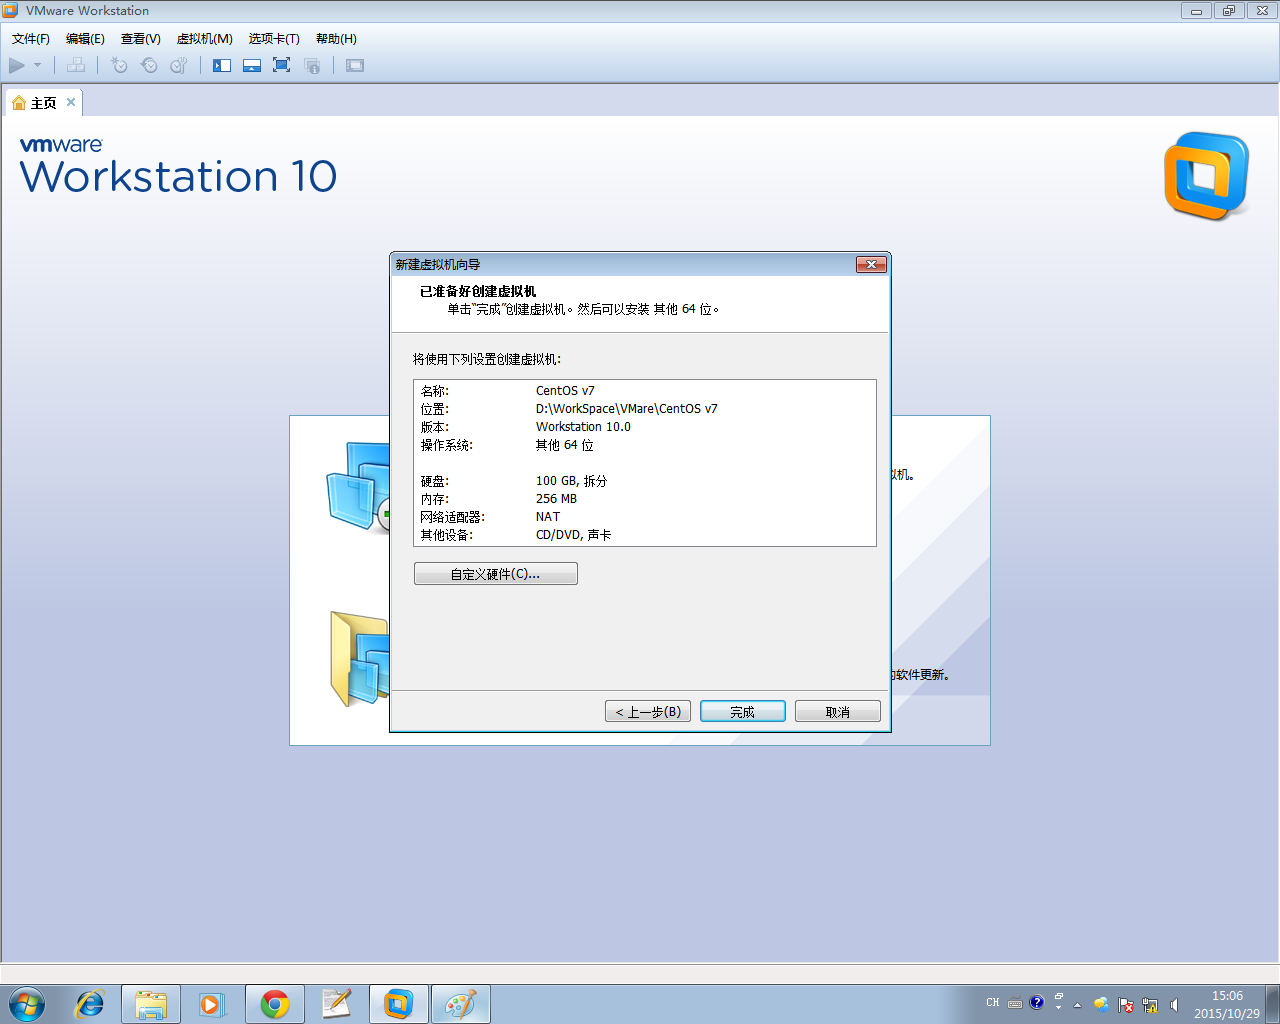Select the 100 GB, 拆分 disk value

pos(571,481)
